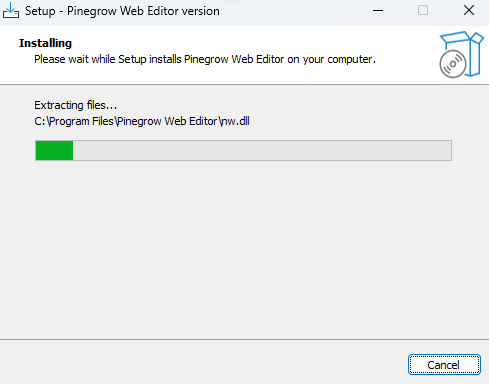Click the 'Pinegrow Web Editor' folder in the path
This screenshot has height=384, width=489.
click(x=167, y=121)
